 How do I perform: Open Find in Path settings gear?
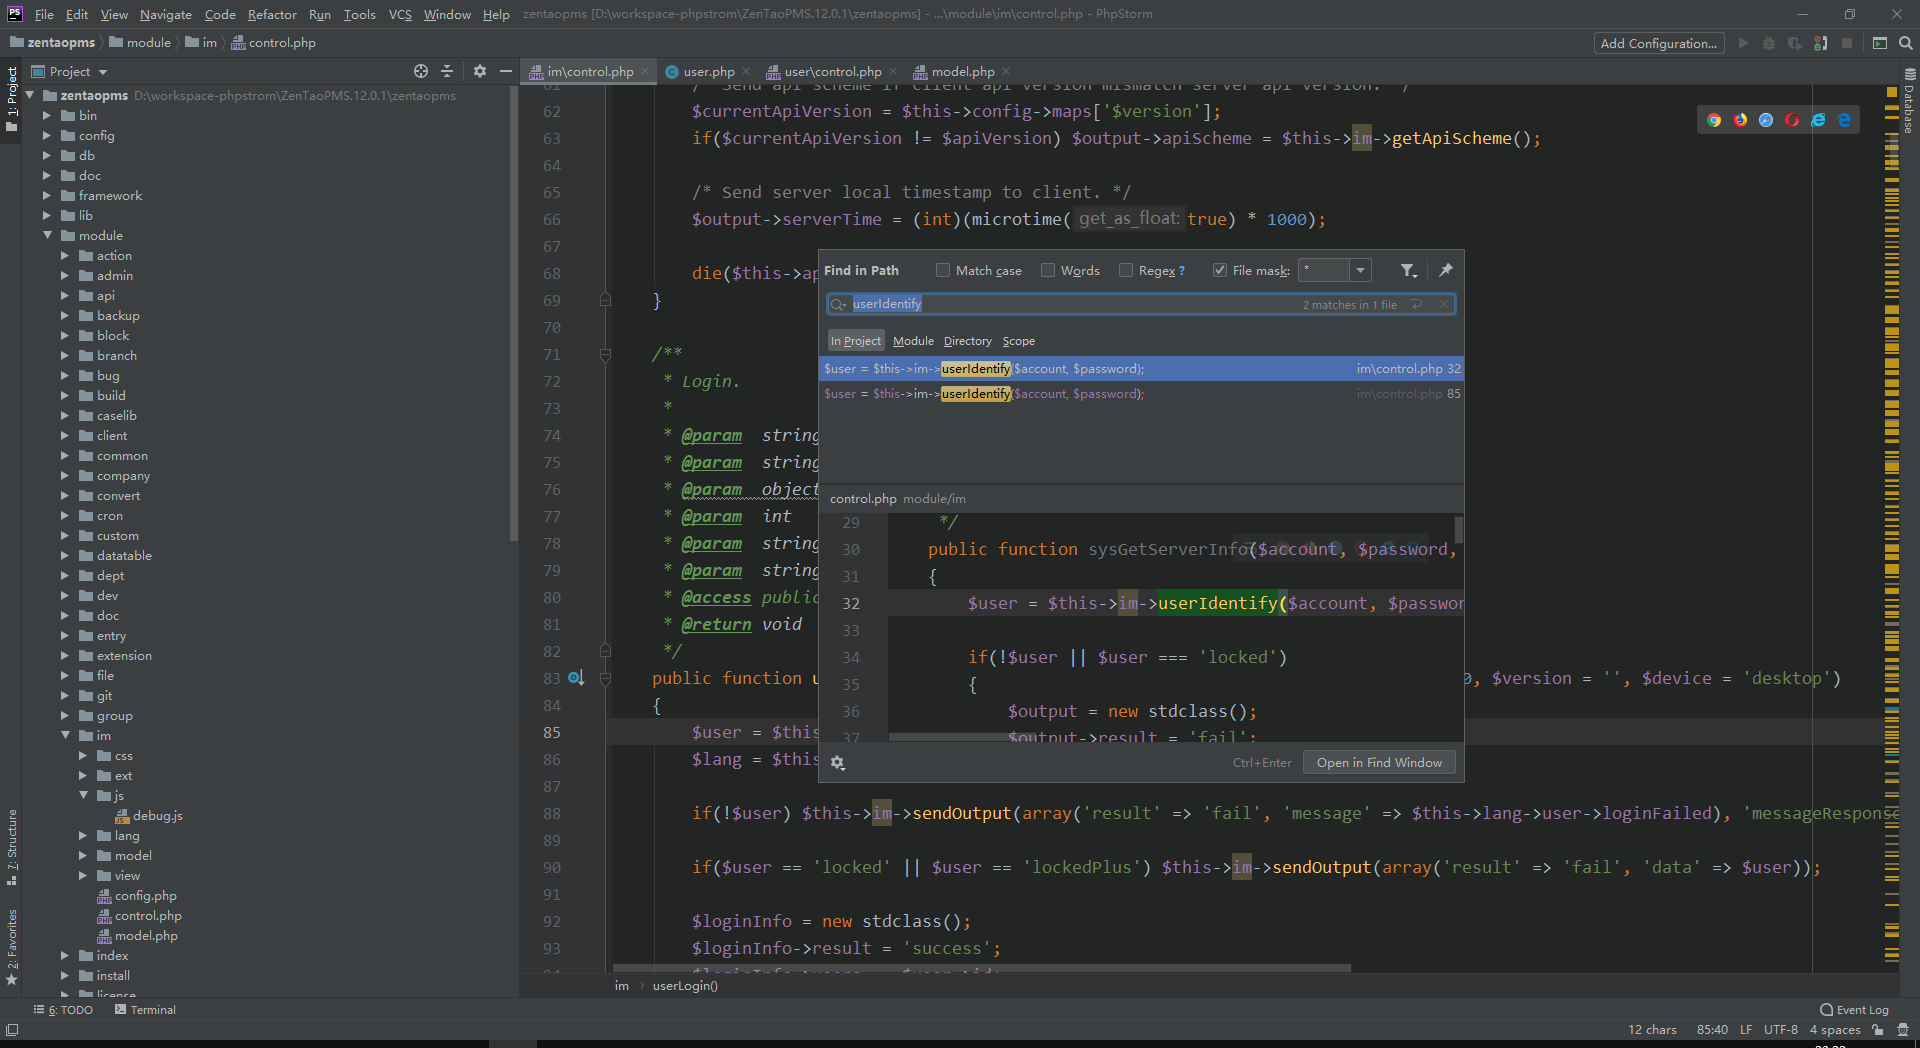(x=838, y=763)
